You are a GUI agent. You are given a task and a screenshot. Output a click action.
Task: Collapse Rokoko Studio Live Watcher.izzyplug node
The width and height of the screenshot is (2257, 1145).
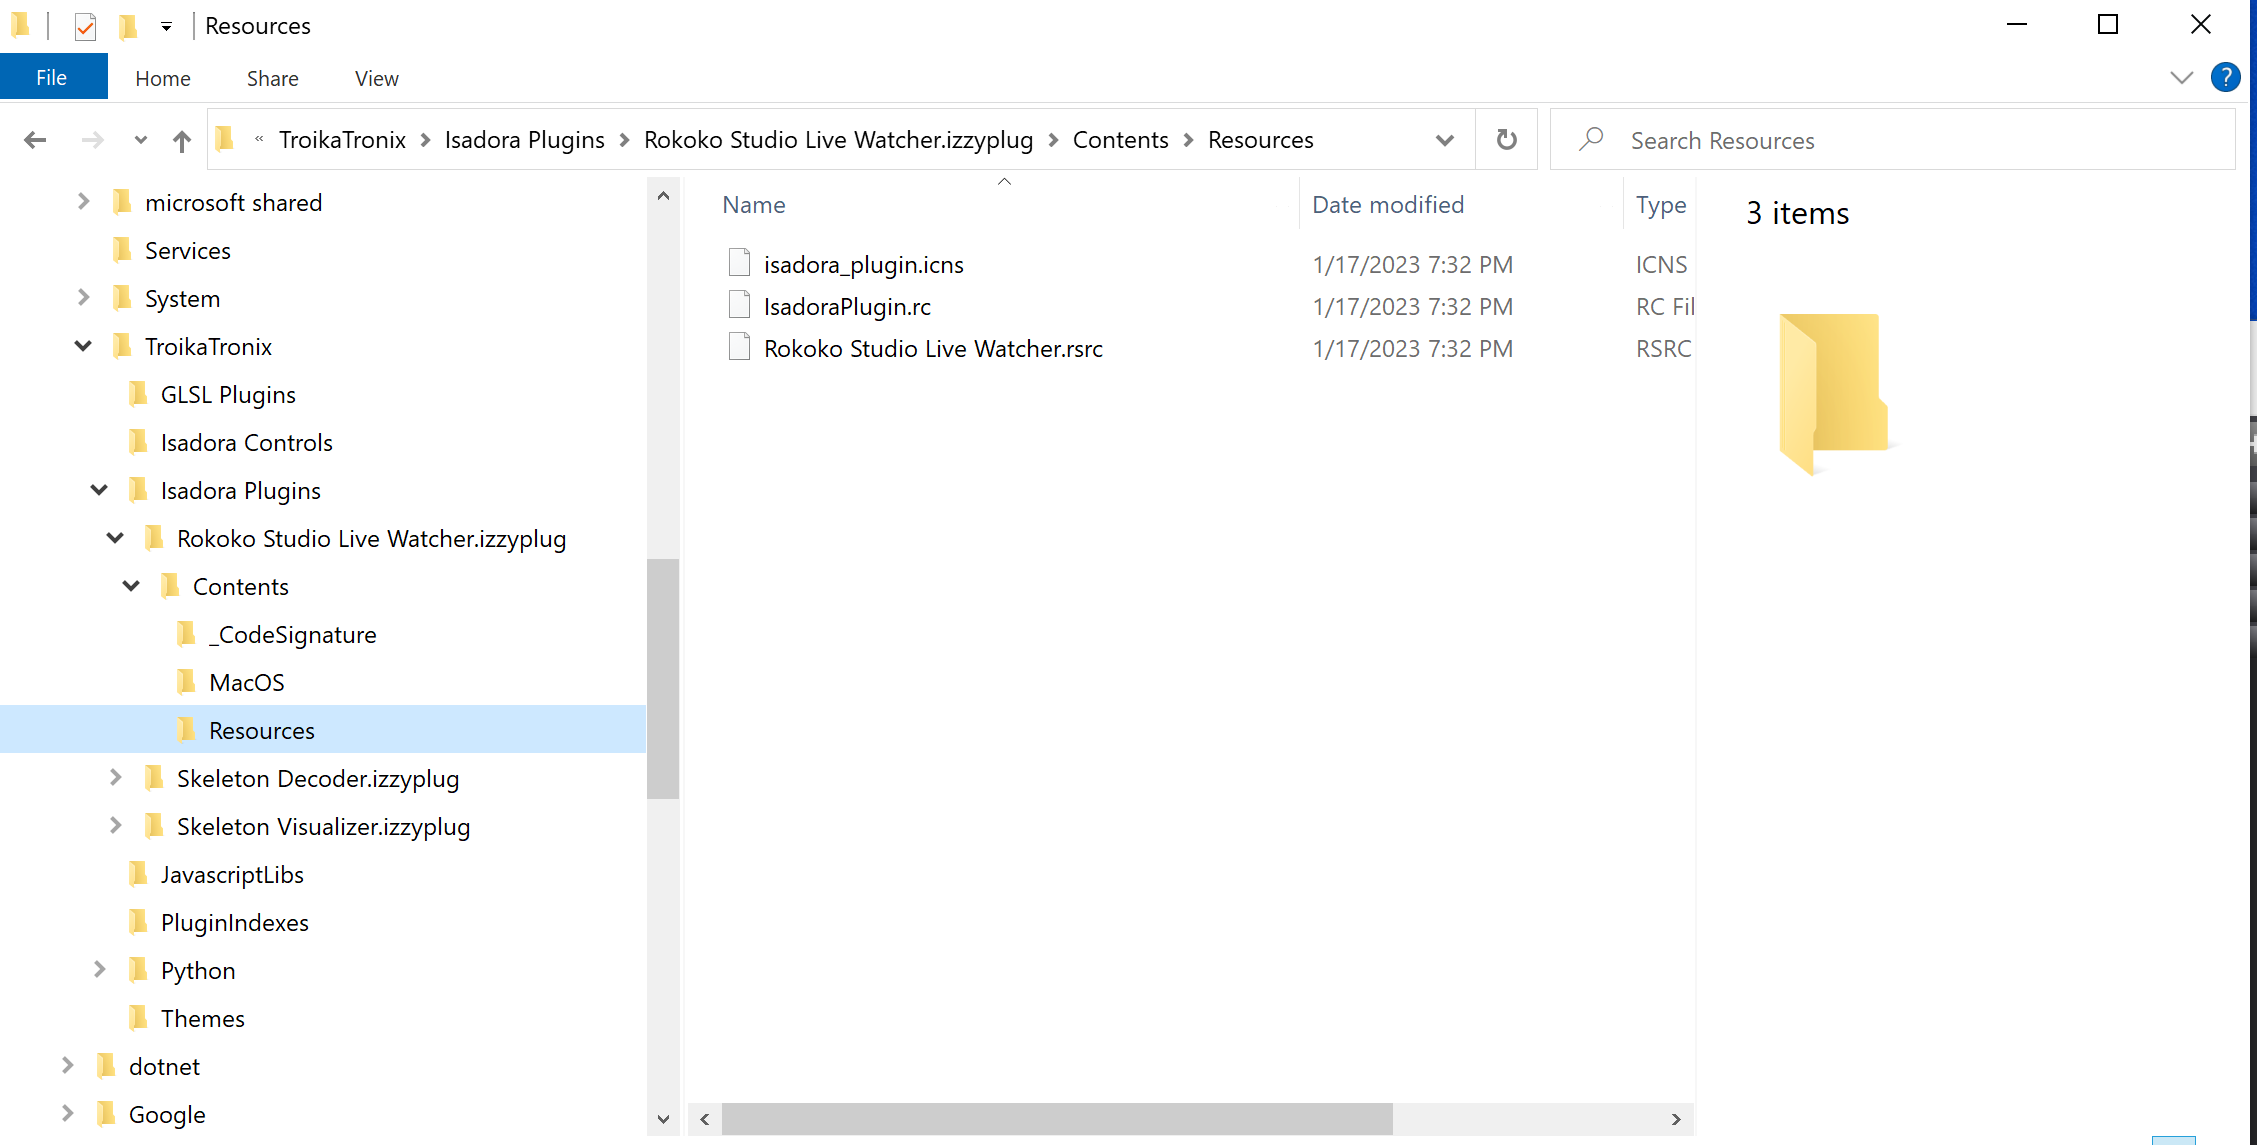pyautogui.click(x=115, y=538)
